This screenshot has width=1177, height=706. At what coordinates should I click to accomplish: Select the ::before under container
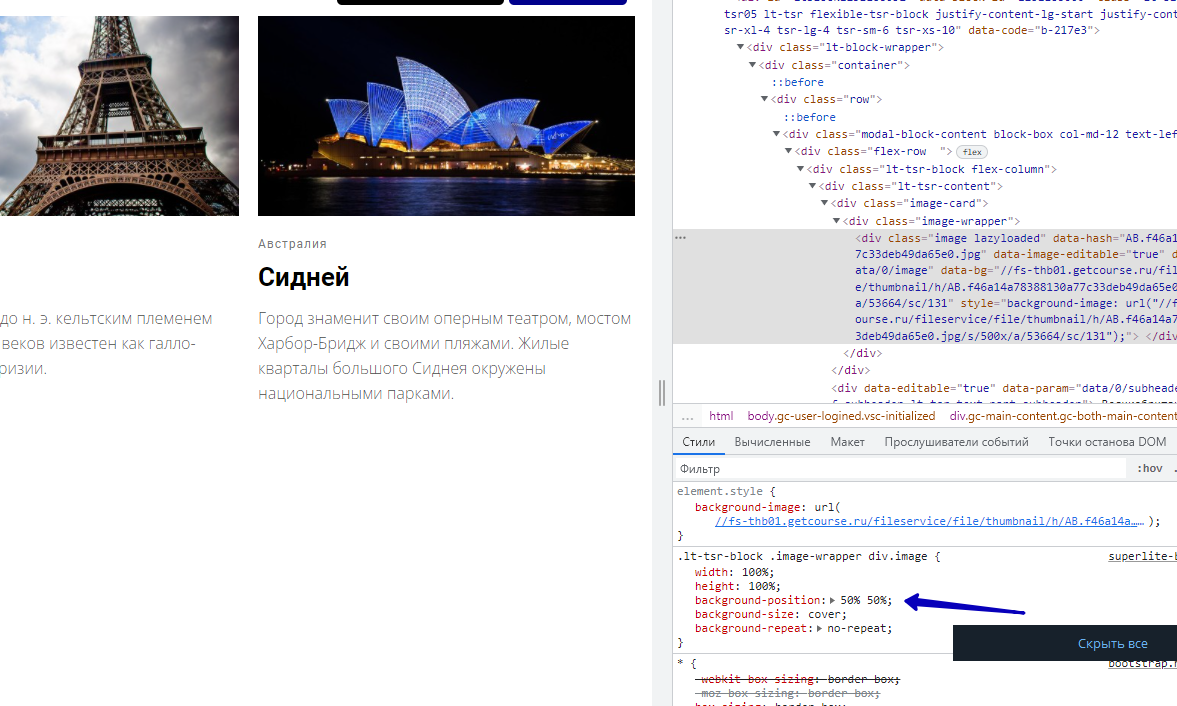click(798, 83)
